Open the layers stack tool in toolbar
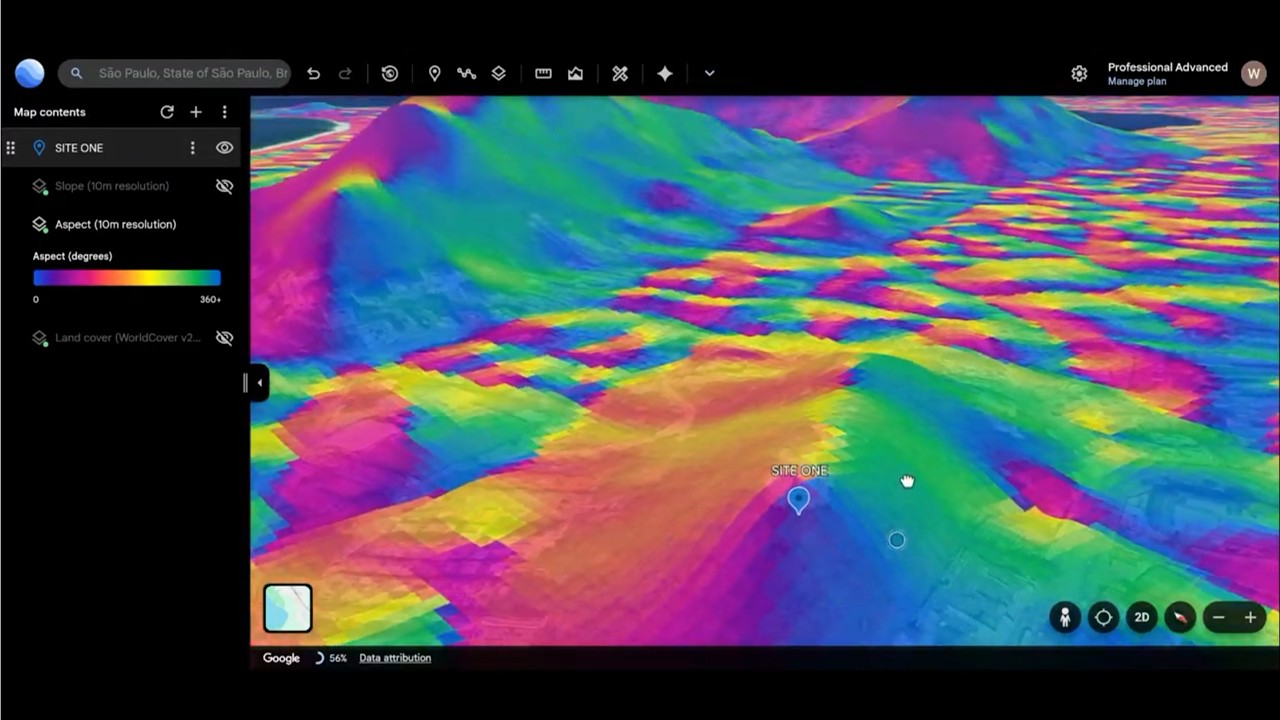 pos(498,73)
